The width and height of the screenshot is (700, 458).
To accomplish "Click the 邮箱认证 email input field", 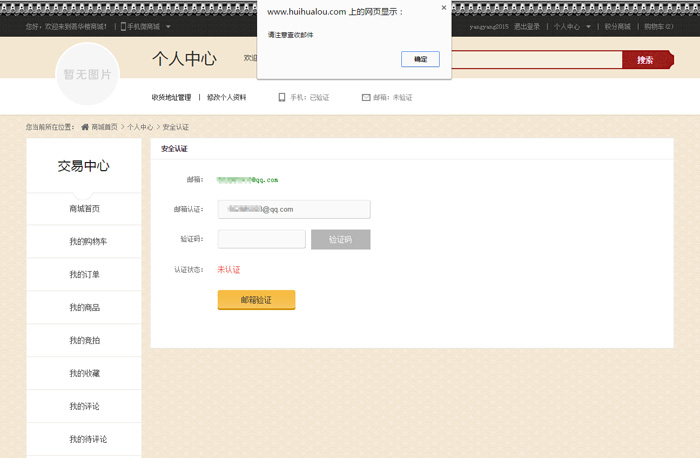I will pyautogui.click(x=294, y=209).
